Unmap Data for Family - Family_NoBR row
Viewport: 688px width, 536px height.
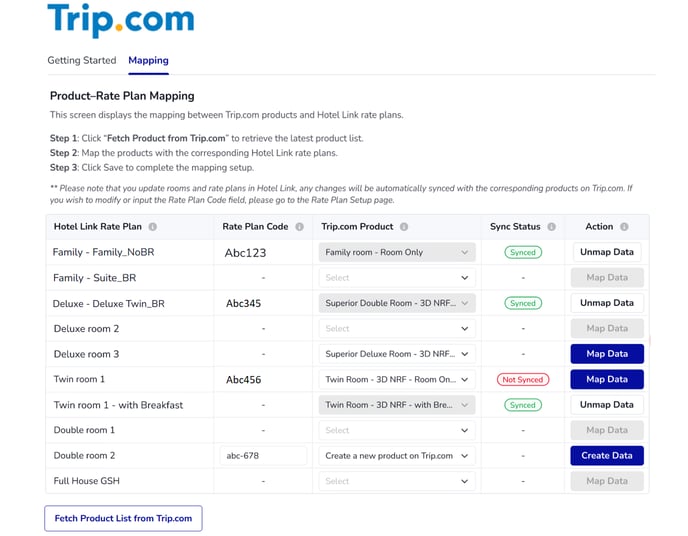607,252
